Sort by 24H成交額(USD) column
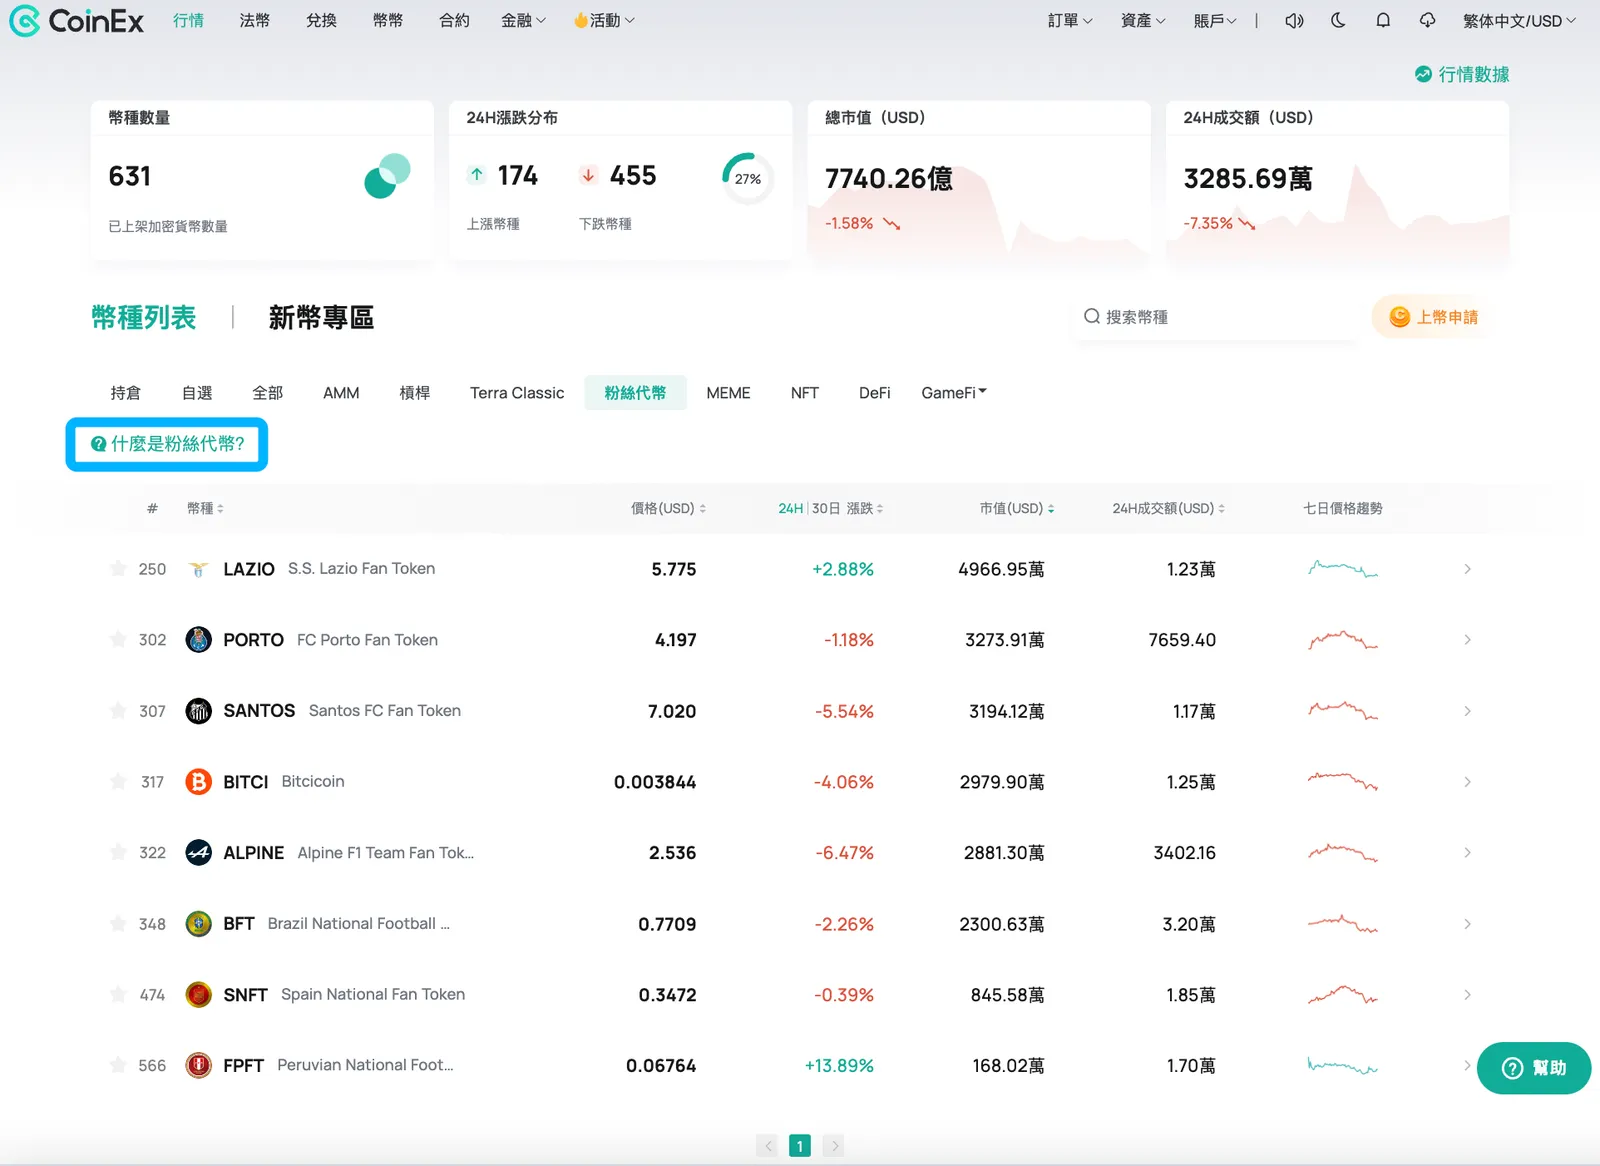1600x1166 pixels. (1169, 509)
